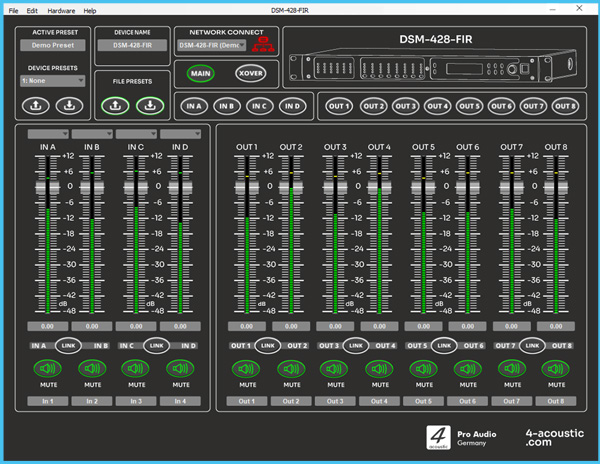Image resolution: width=600 pixels, height=464 pixels.
Task: Click the red network connect icon
Action: click(263, 46)
